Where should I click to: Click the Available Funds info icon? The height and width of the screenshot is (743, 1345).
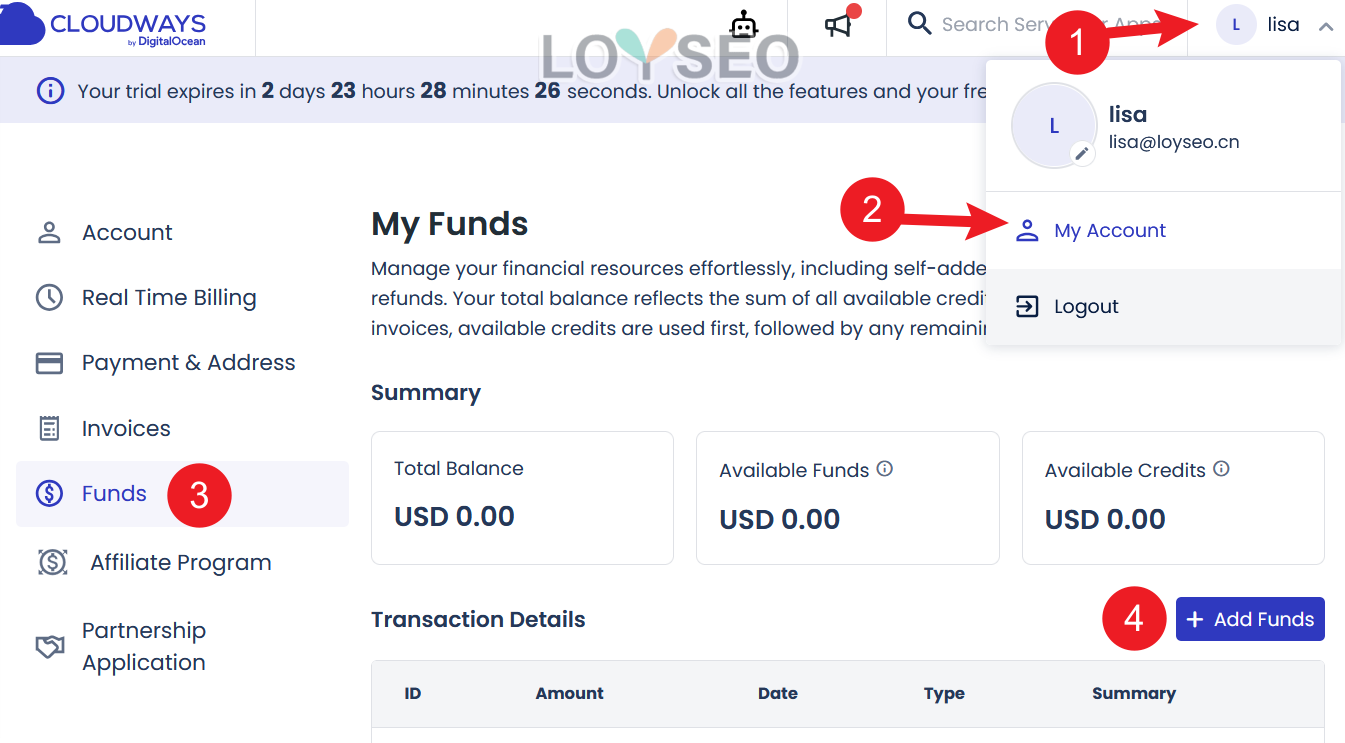tap(885, 468)
